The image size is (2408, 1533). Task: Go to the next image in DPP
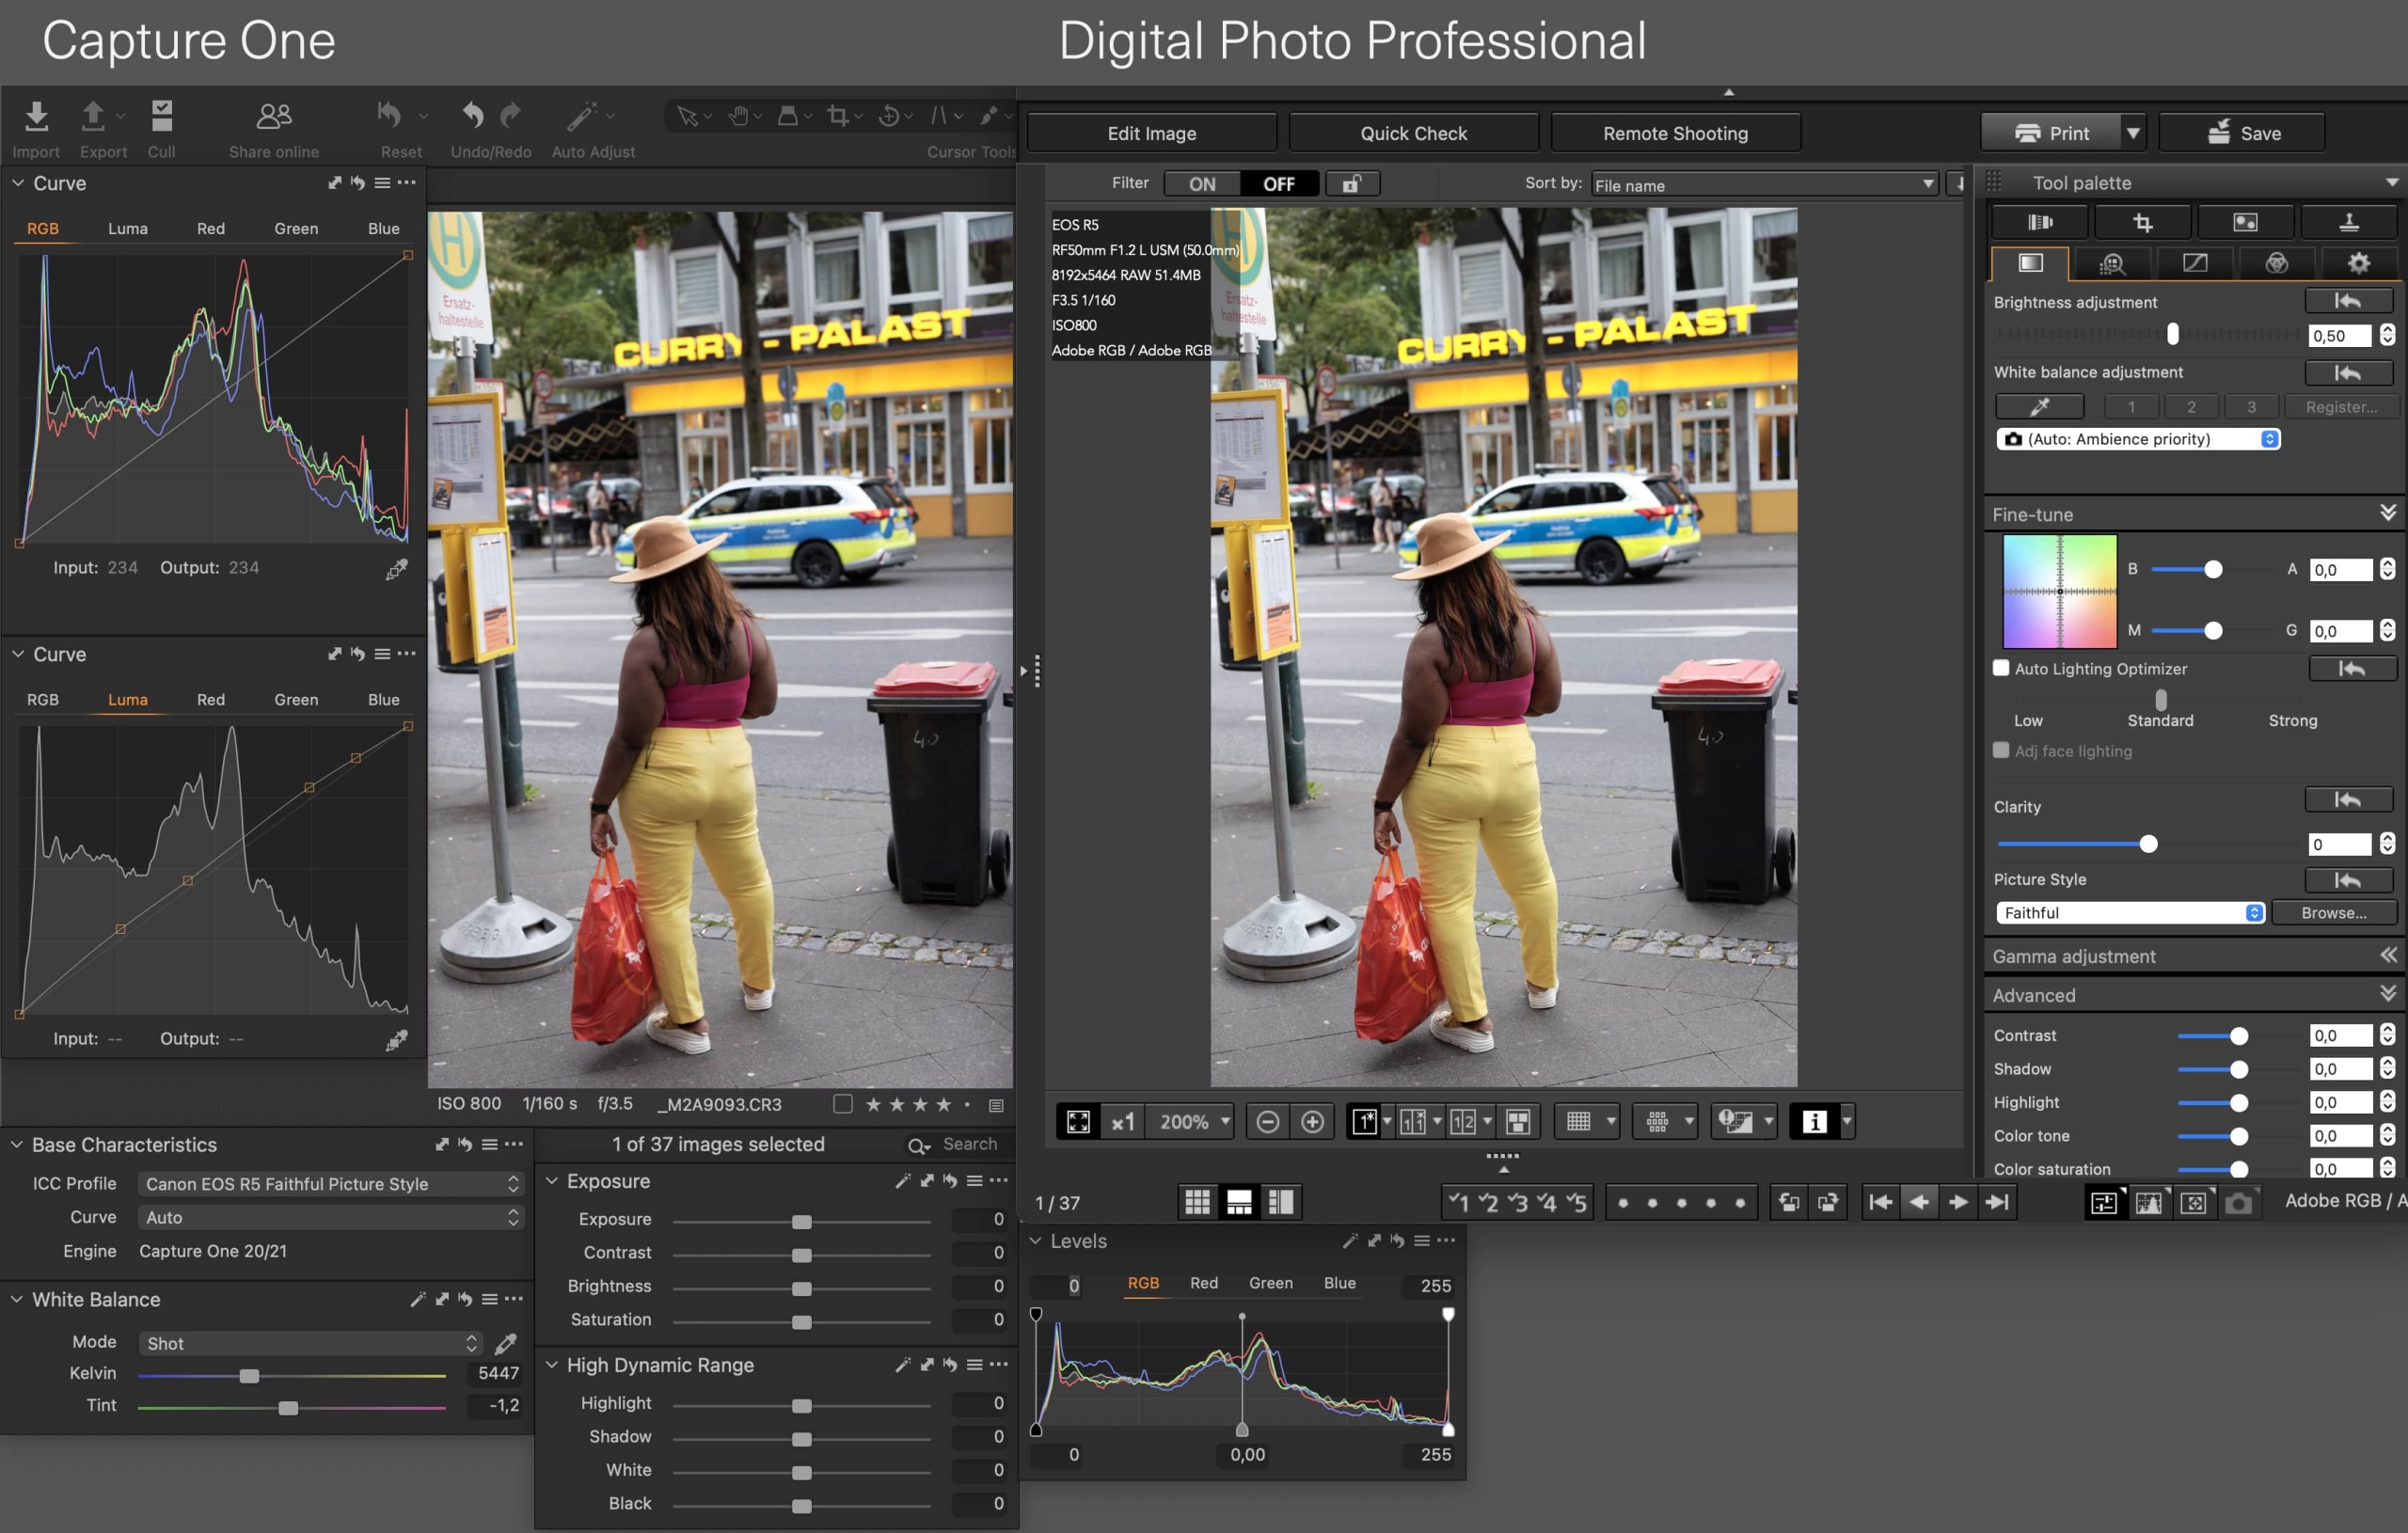tap(1958, 1202)
